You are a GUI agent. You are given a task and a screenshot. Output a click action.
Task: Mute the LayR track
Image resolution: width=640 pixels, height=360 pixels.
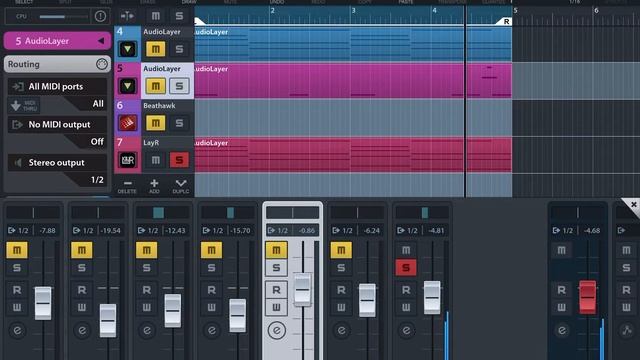(156, 160)
